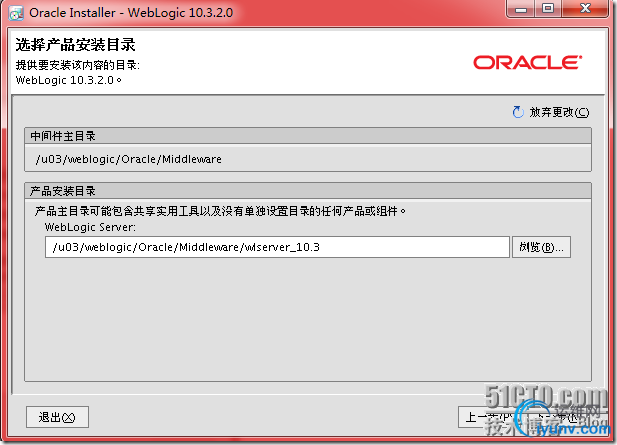Close the Oracle Installer window

tap(585, 9)
